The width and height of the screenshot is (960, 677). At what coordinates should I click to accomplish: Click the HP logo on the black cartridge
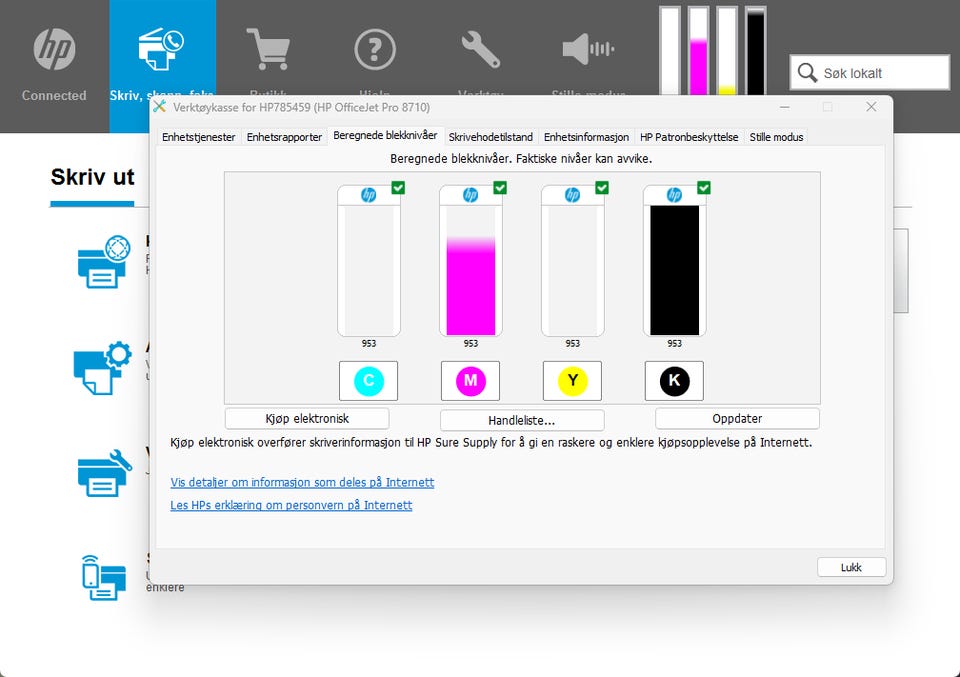coord(674,195)
